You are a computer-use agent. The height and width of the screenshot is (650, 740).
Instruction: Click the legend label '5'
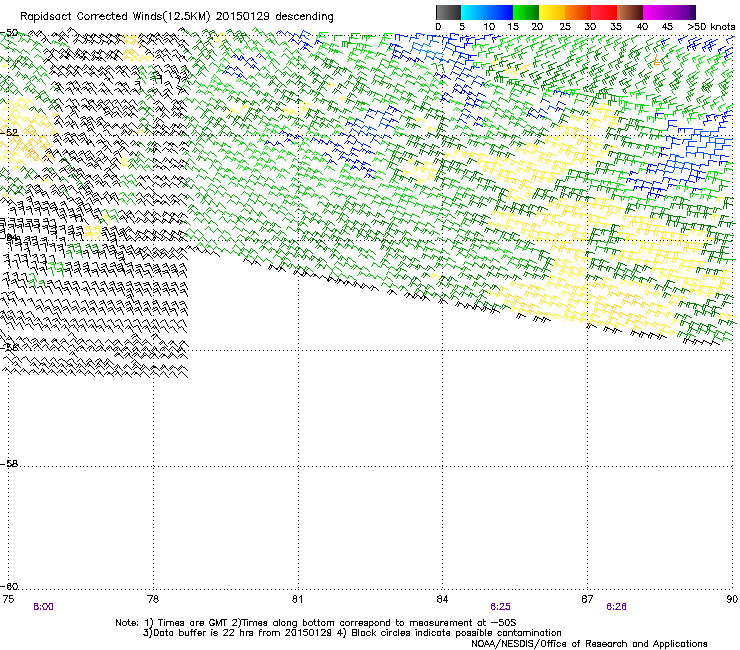point(462,27)
